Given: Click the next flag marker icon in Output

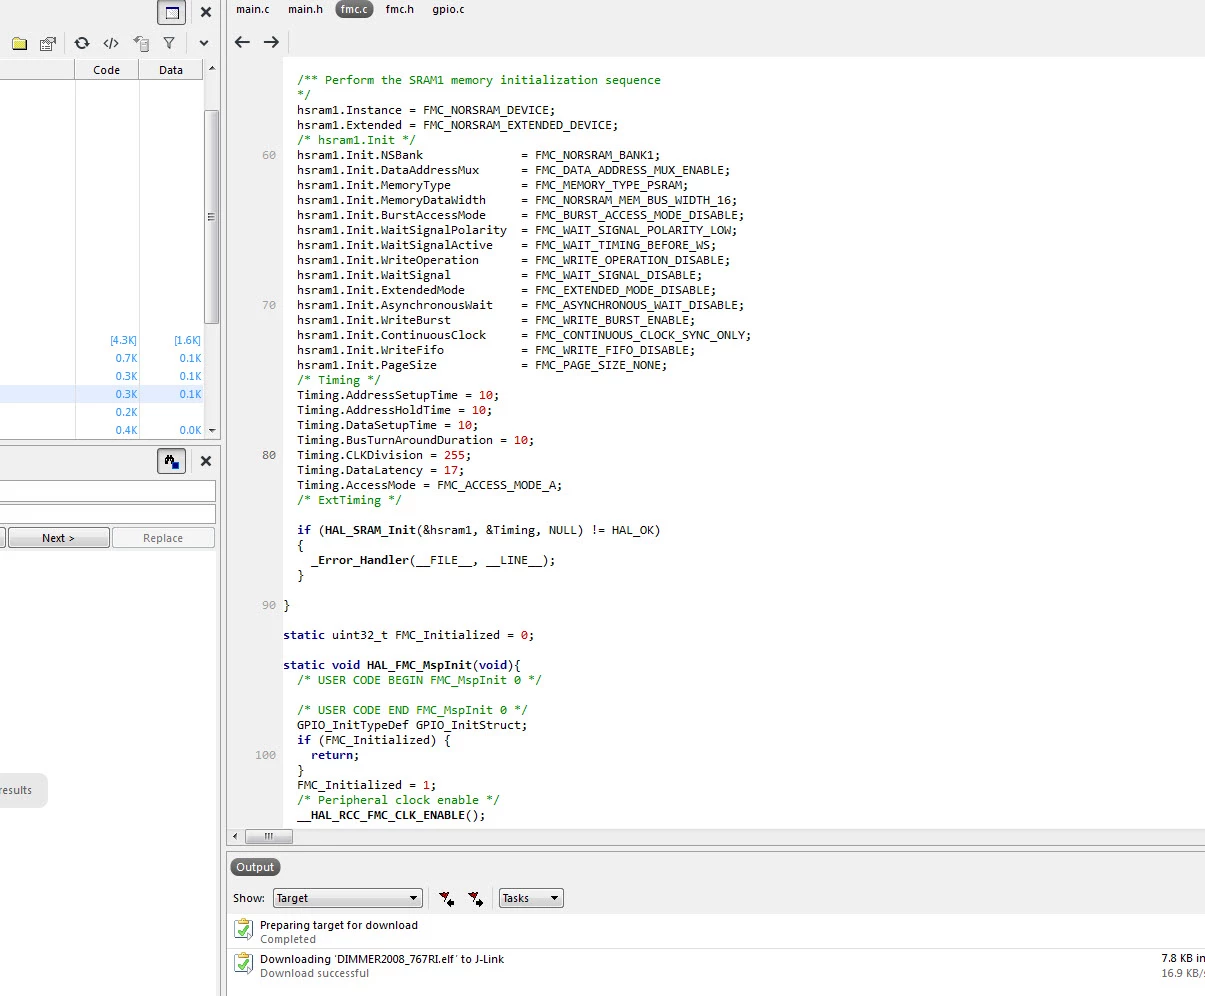Looking at the screenshot, I should (x=475, y=898).
